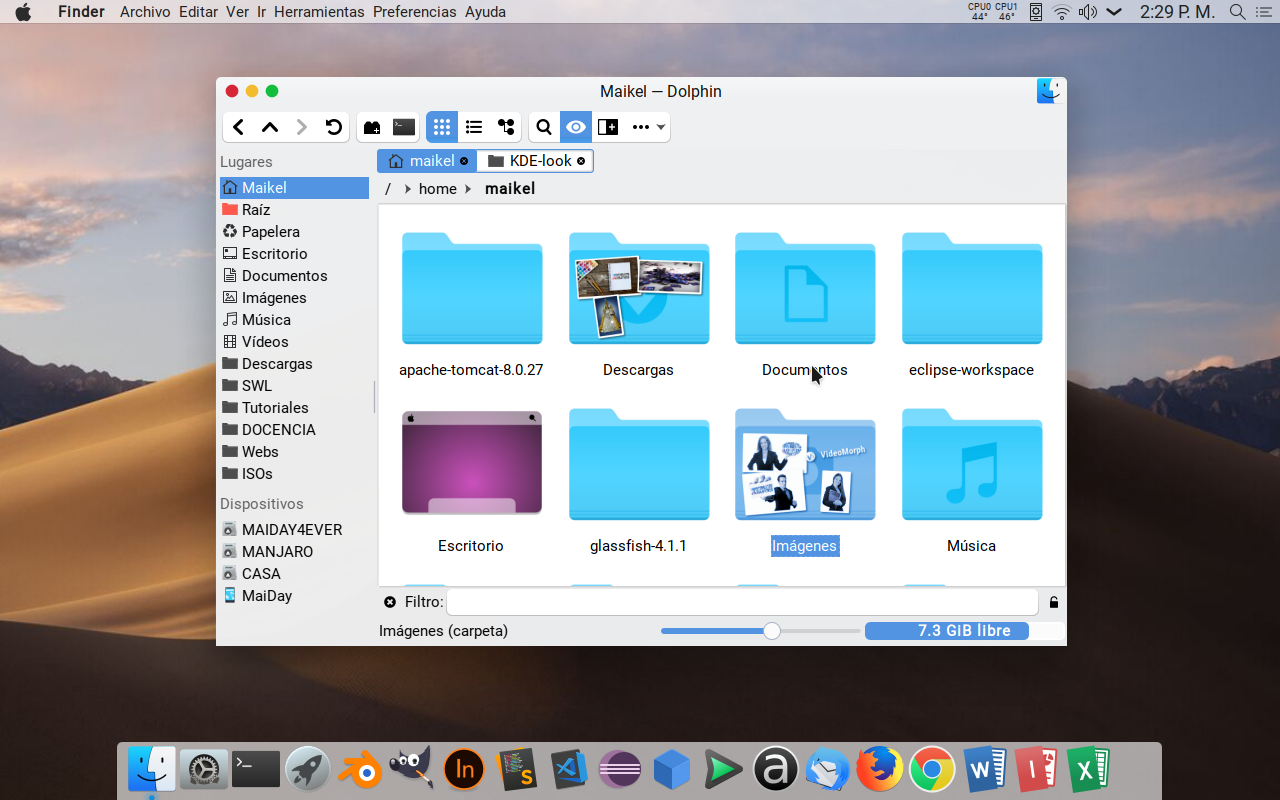Open the Excel icon in the dock
The width and height of the screenshot is (1280, 800).
tap(1088, 770)
